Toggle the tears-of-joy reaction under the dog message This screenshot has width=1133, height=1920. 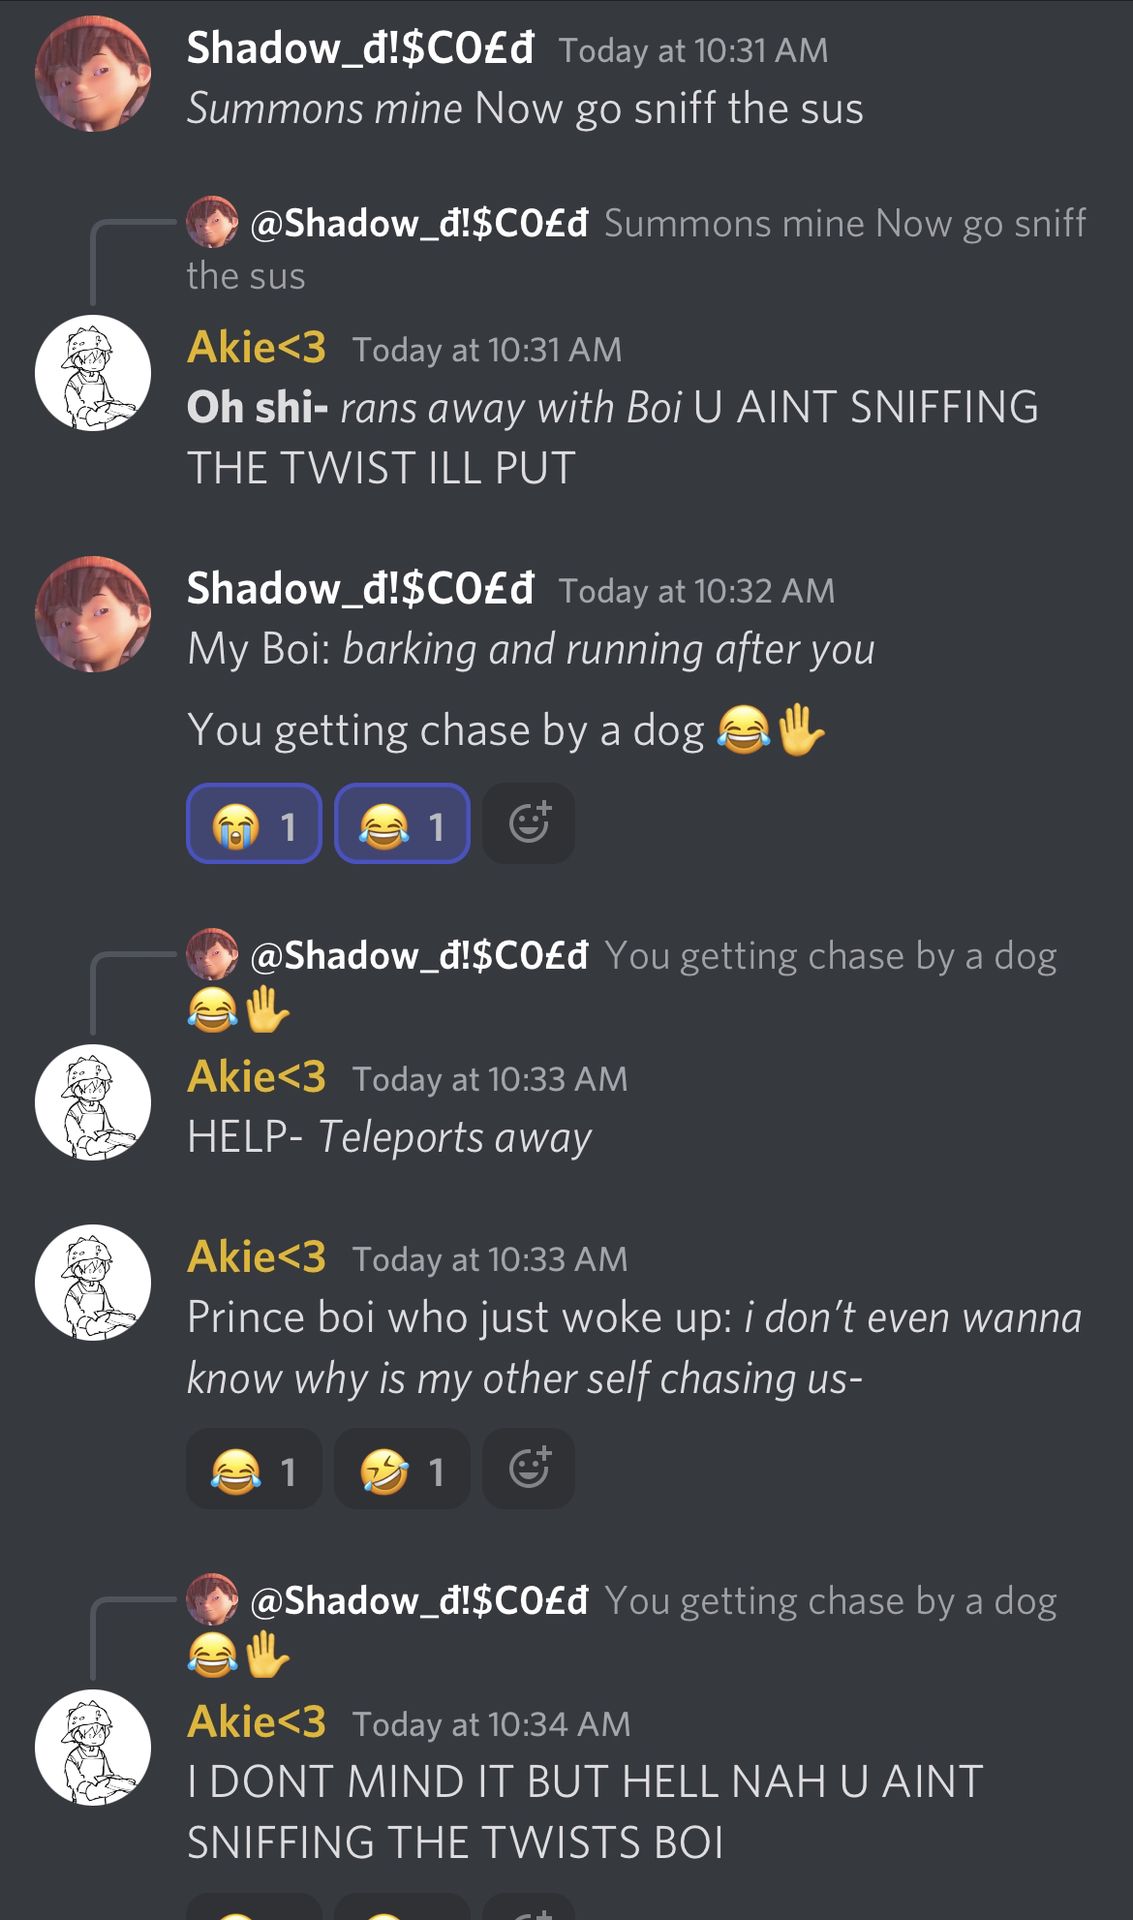(x=402, y=823)
